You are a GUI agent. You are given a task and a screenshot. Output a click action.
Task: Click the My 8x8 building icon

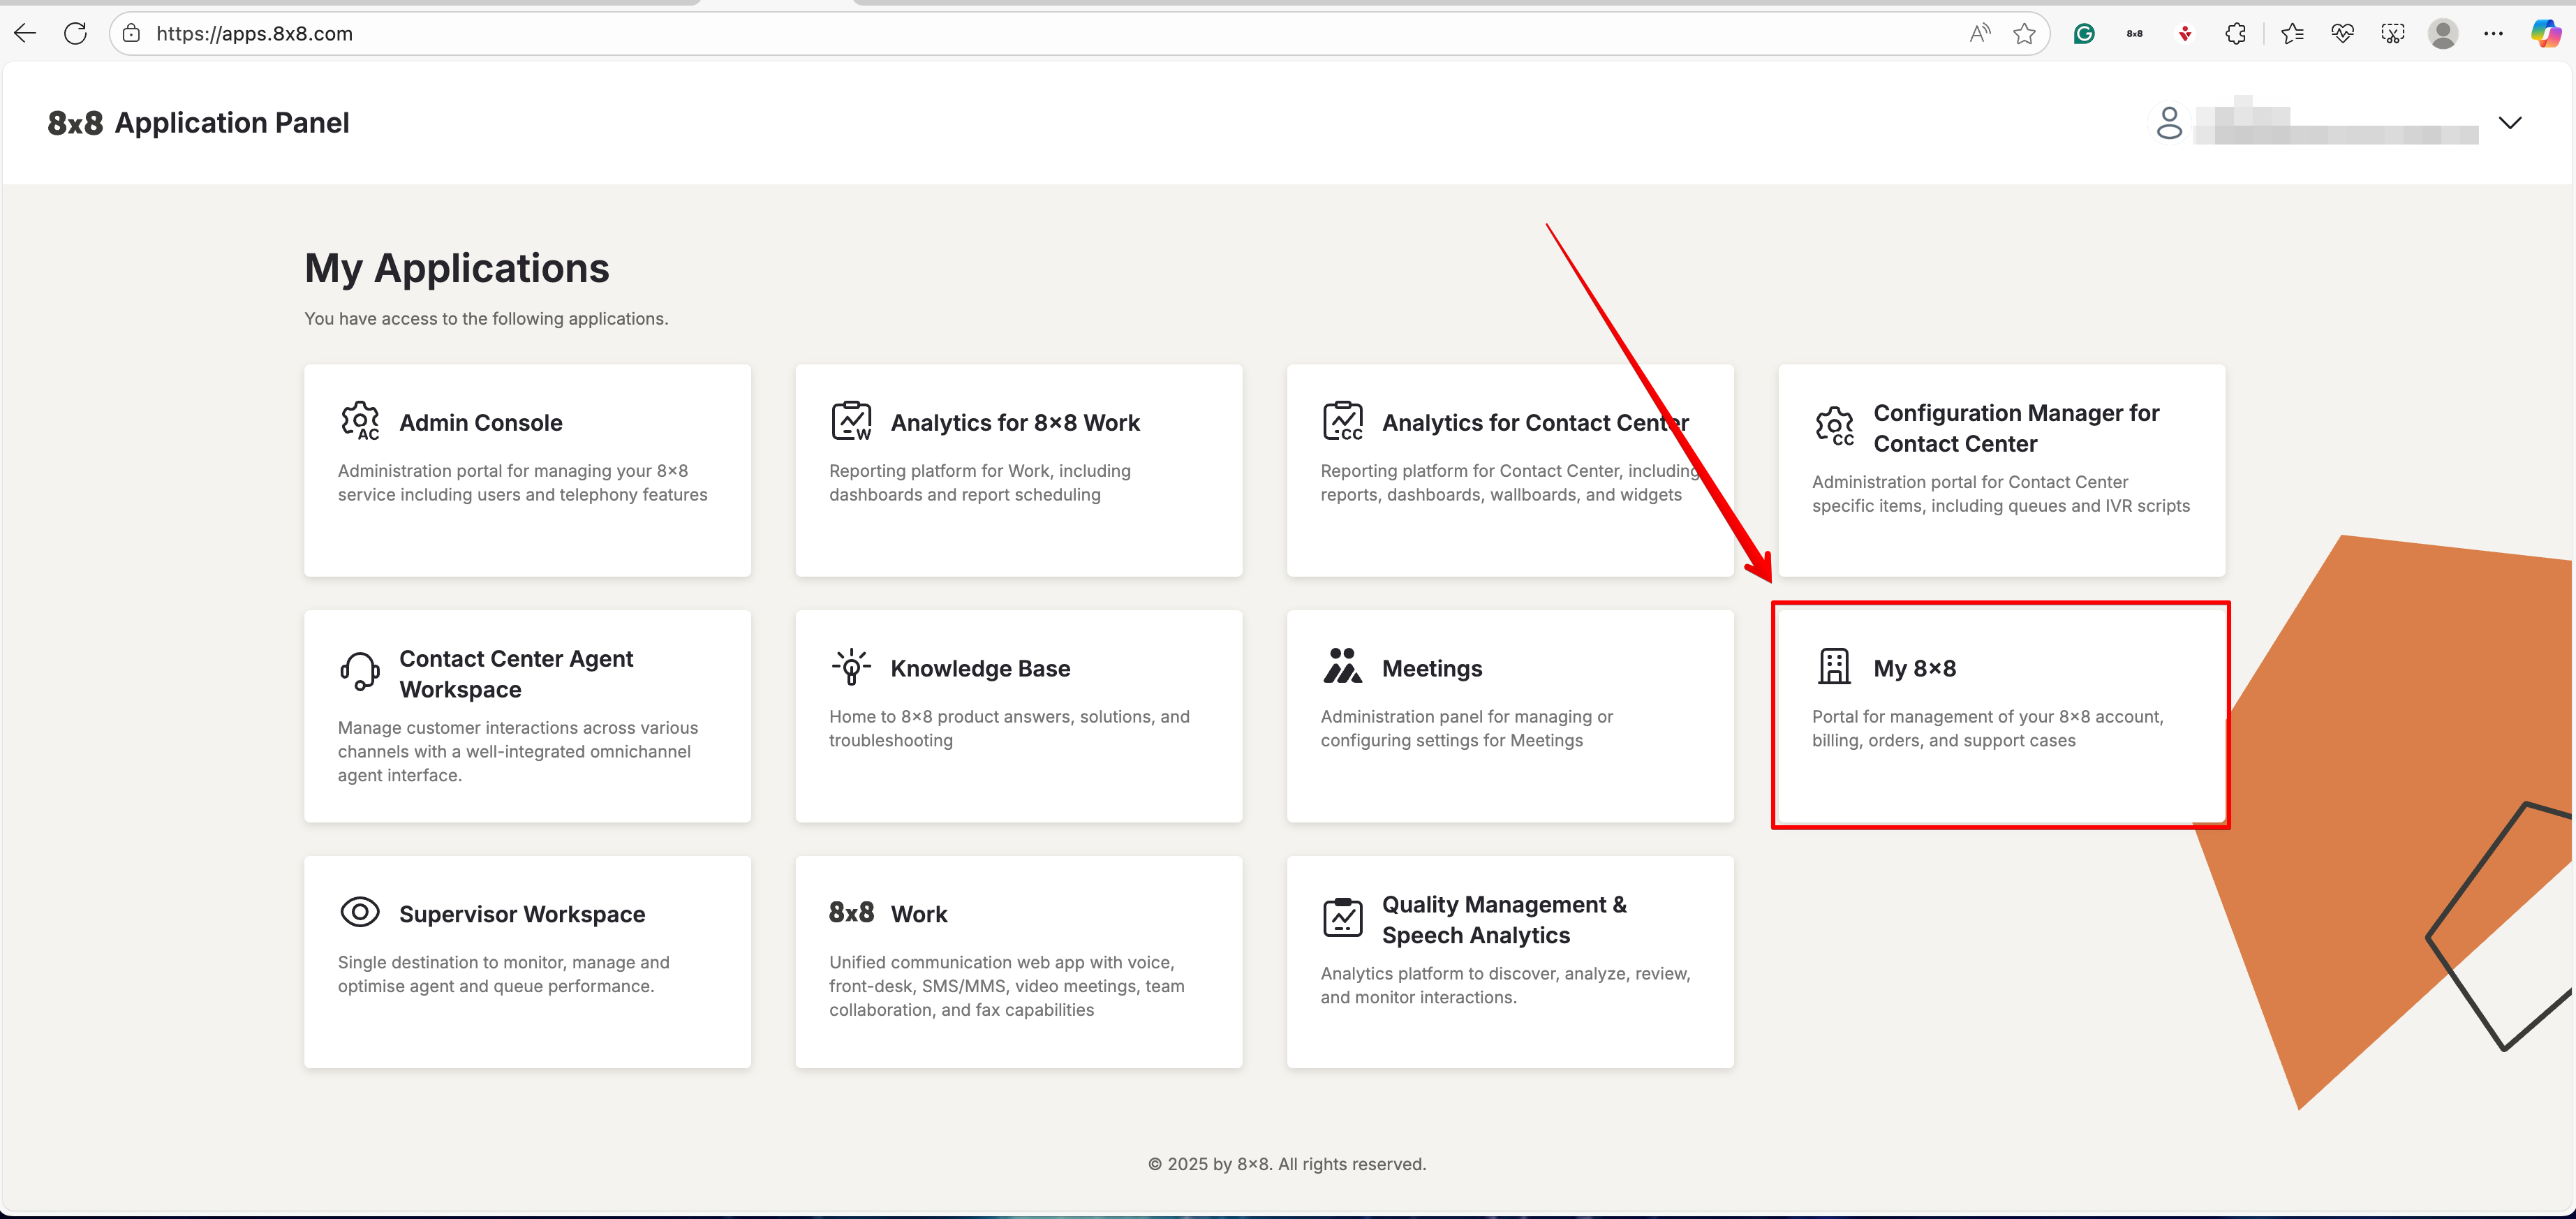(x=1834, y=667)
